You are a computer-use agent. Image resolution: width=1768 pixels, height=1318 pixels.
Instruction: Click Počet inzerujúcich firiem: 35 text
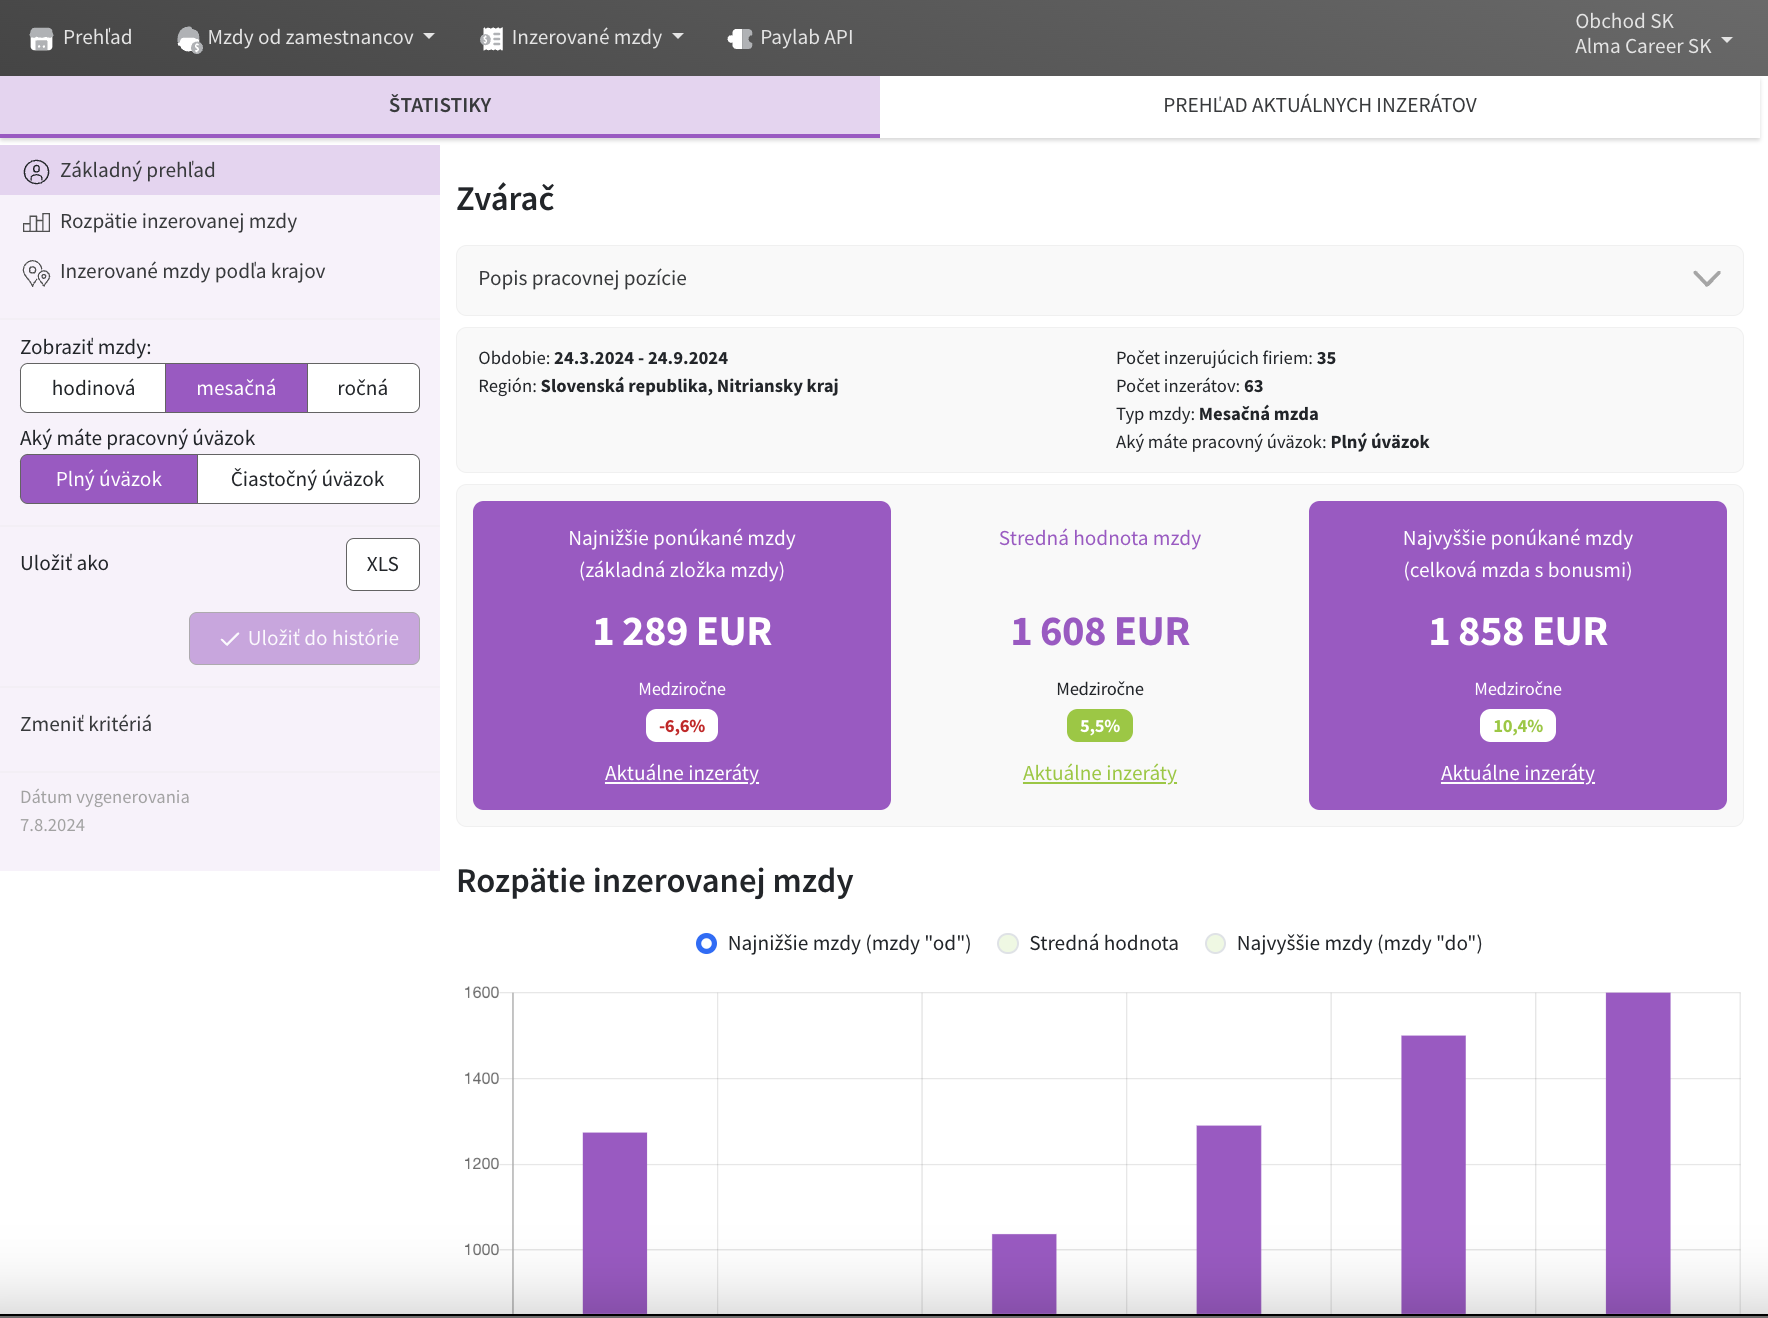tap(1226, 359)
